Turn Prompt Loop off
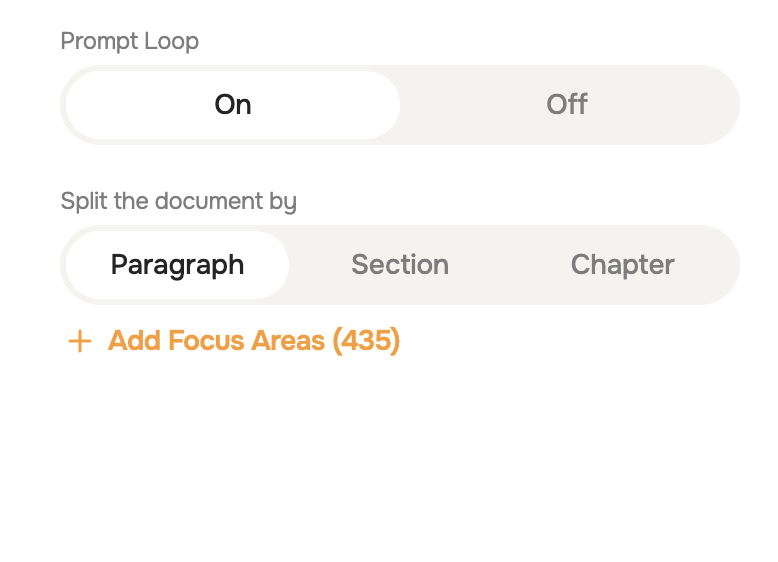778x562 pixels. coord(567,105)
